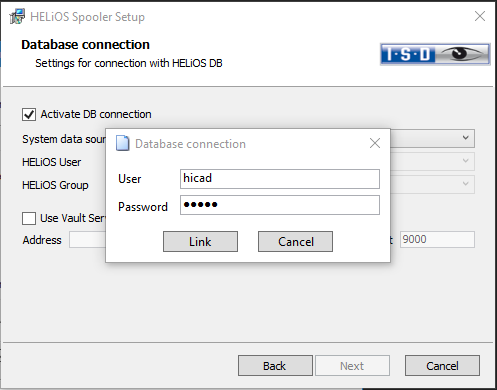The image size is (497, 390).
Task: Click the 'Database connection' heading text
Action: [x=85, y=45]
